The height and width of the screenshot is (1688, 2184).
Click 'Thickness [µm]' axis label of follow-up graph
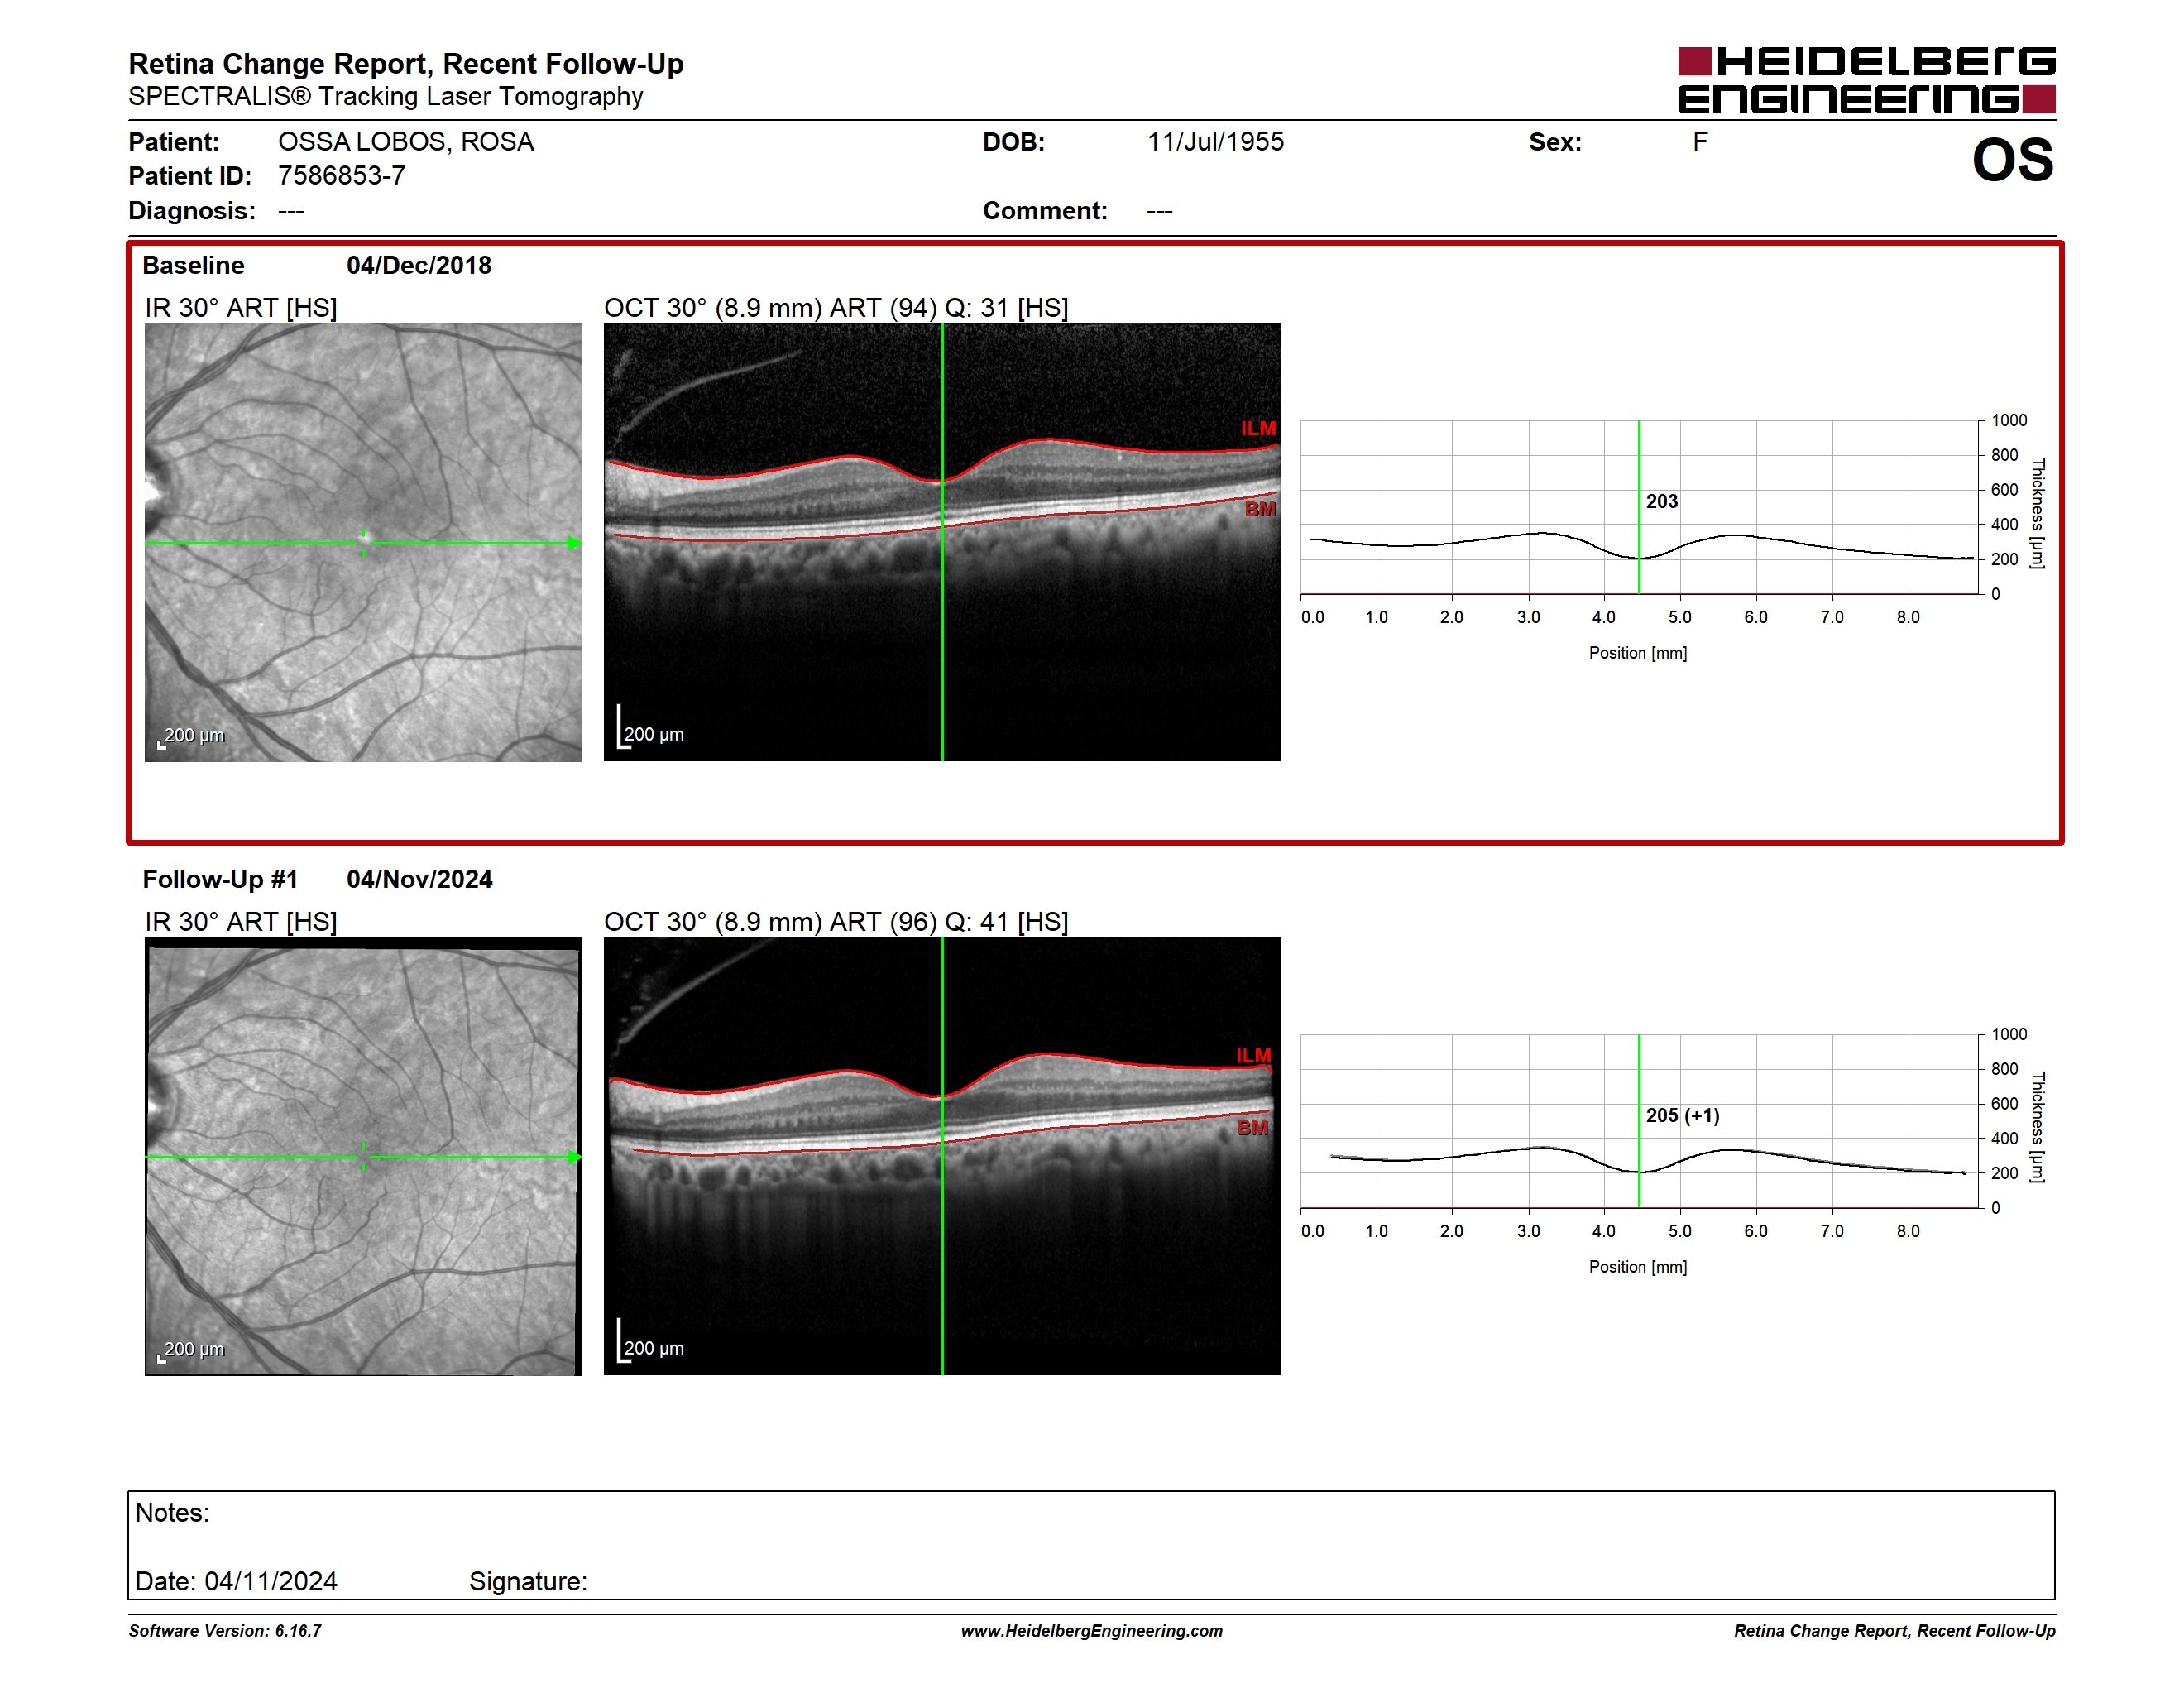click(x=2037, y=1127)
